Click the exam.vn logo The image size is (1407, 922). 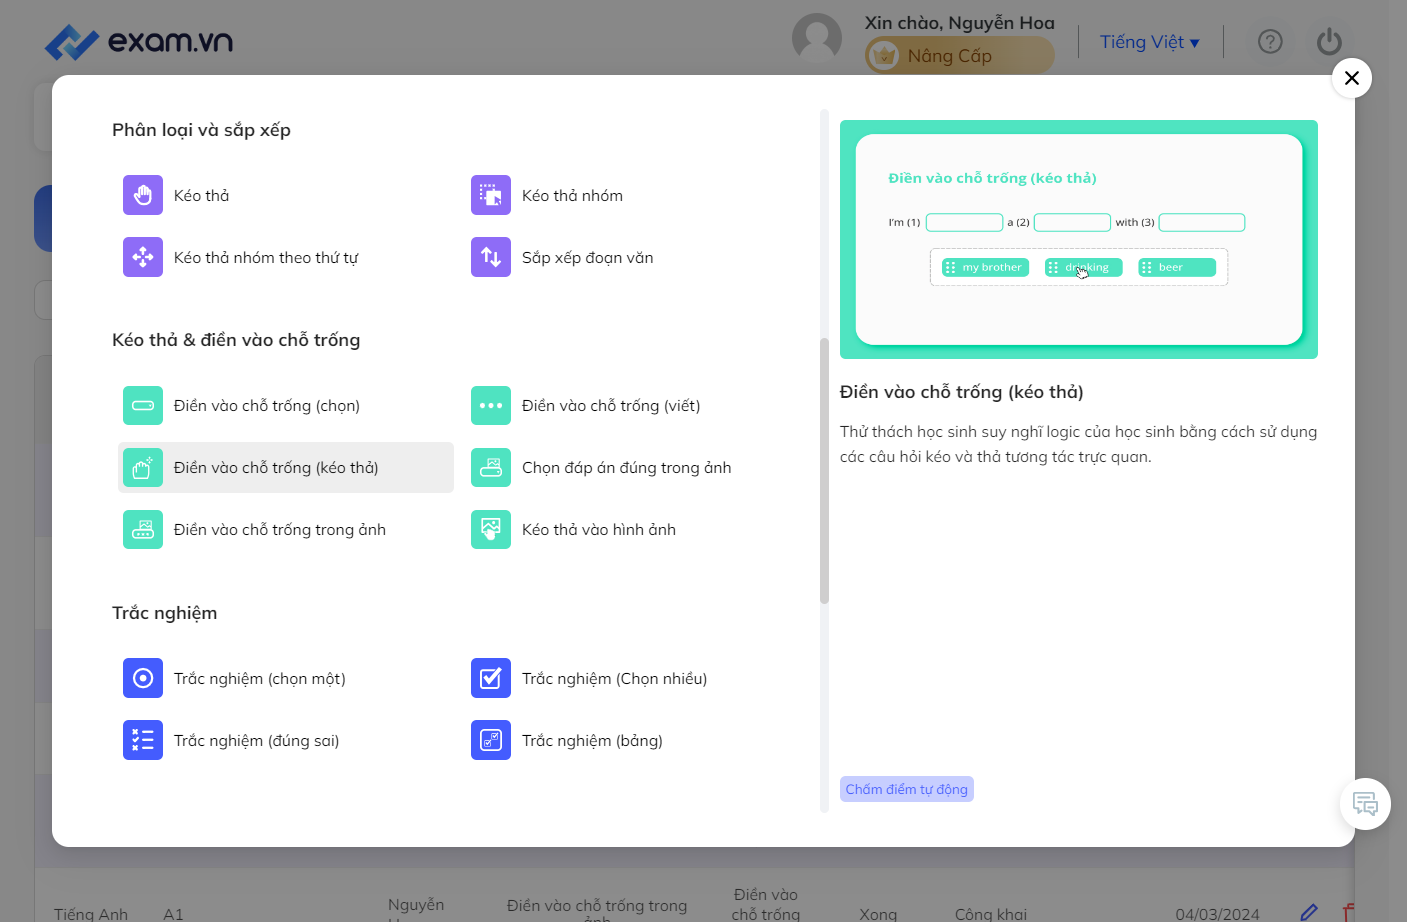coord(139,42)
